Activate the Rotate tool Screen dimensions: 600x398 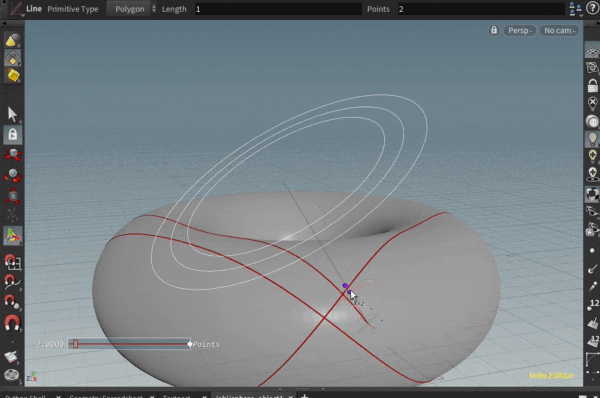pos(13,175)
